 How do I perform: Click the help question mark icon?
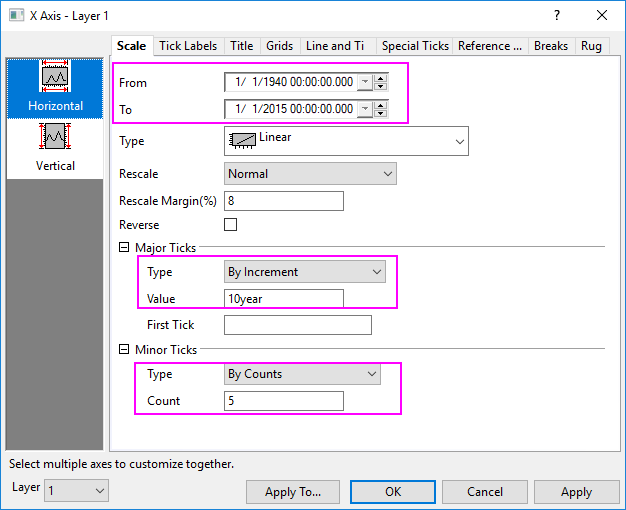(x=557, y=15)
